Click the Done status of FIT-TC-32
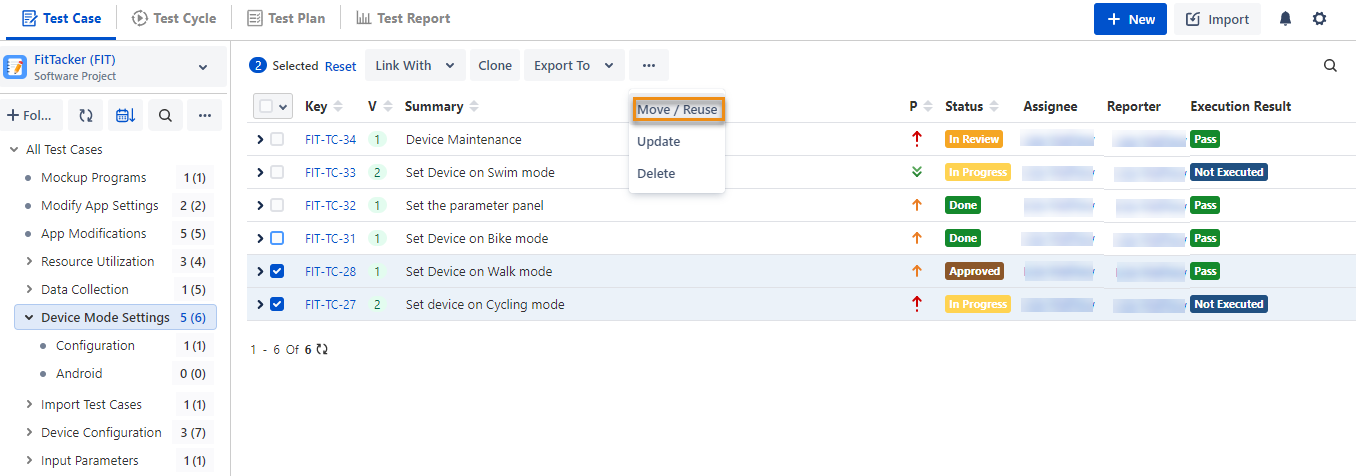The height and width of the screenshot is (476, 1356). (963, 205)
